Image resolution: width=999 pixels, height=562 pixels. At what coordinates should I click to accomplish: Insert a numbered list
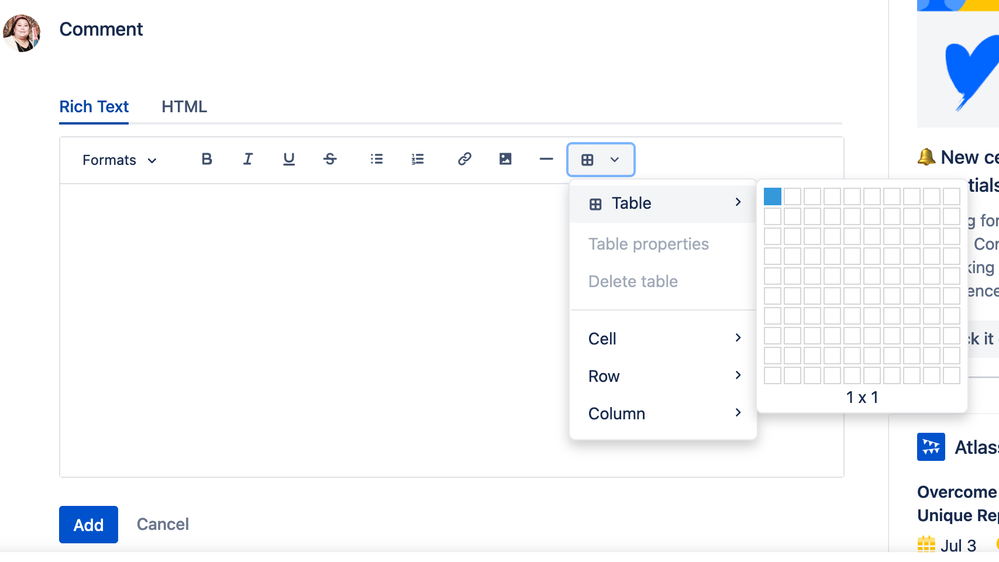coord(418,159)
